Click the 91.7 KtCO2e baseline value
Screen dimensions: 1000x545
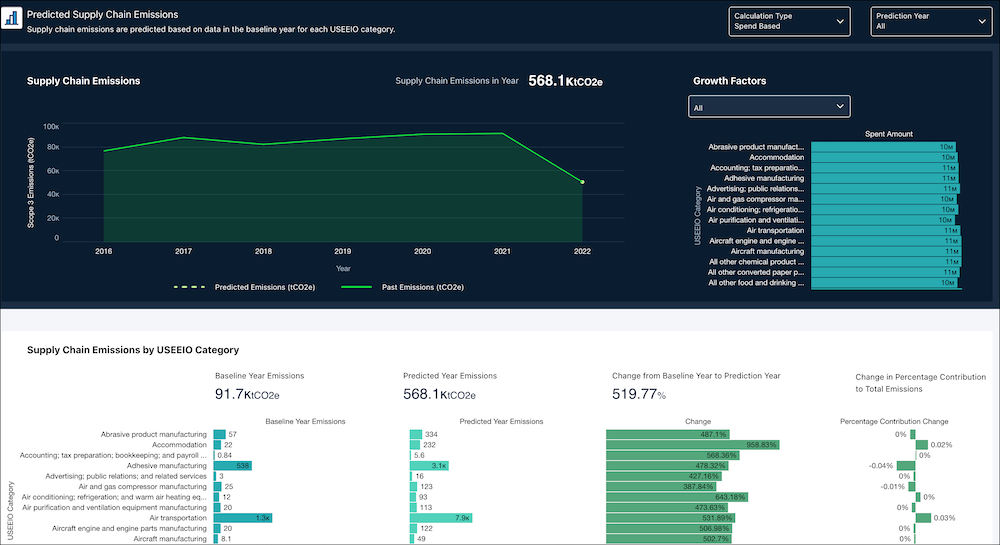tap(247, 395)
